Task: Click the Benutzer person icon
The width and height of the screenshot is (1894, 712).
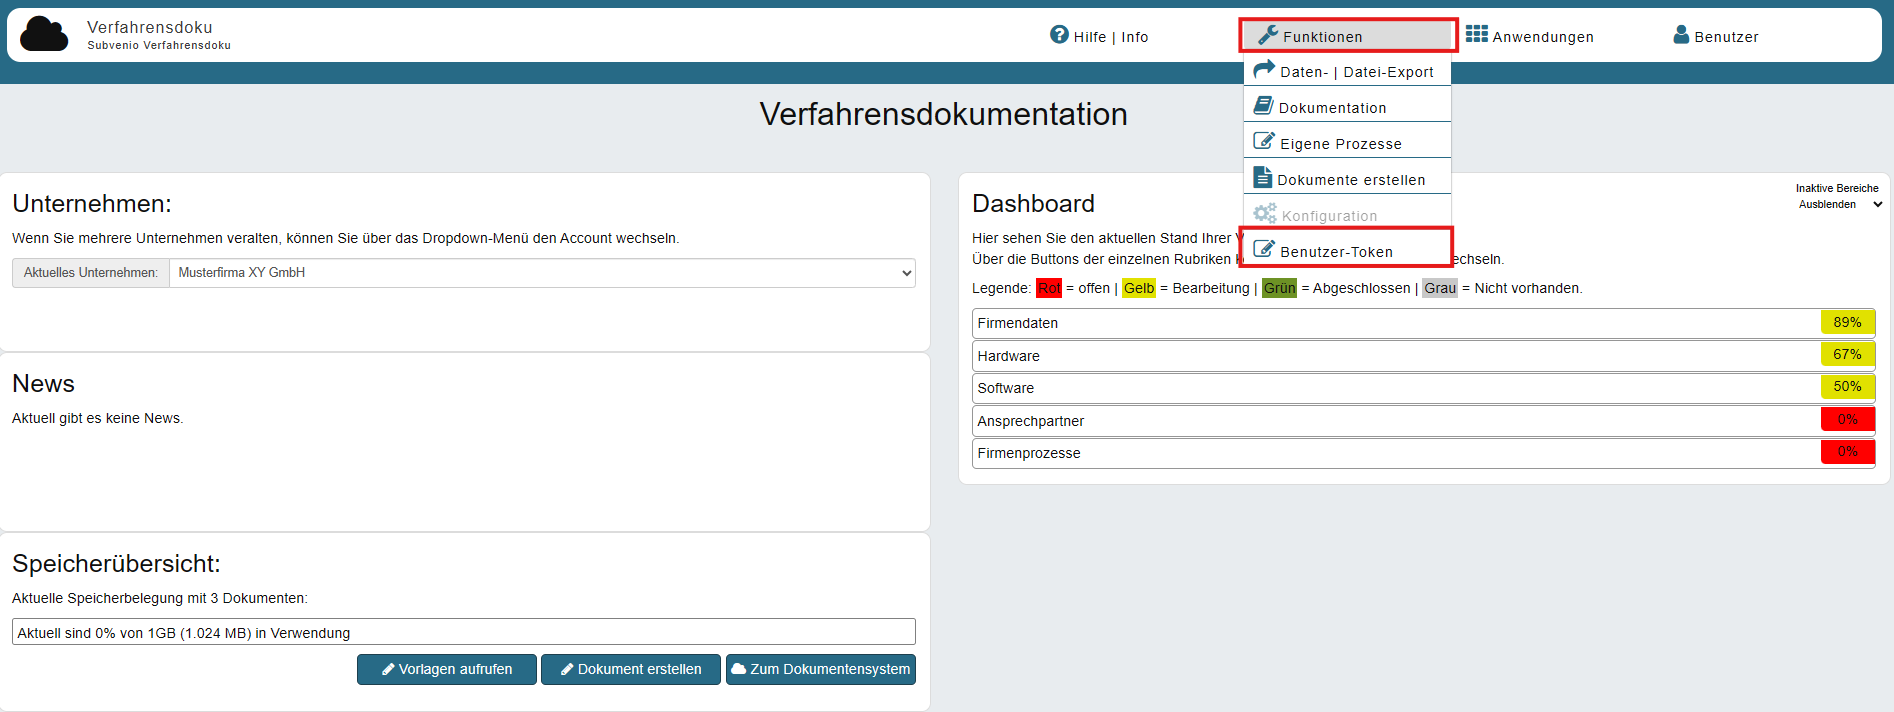Action: click(1681, 35)
